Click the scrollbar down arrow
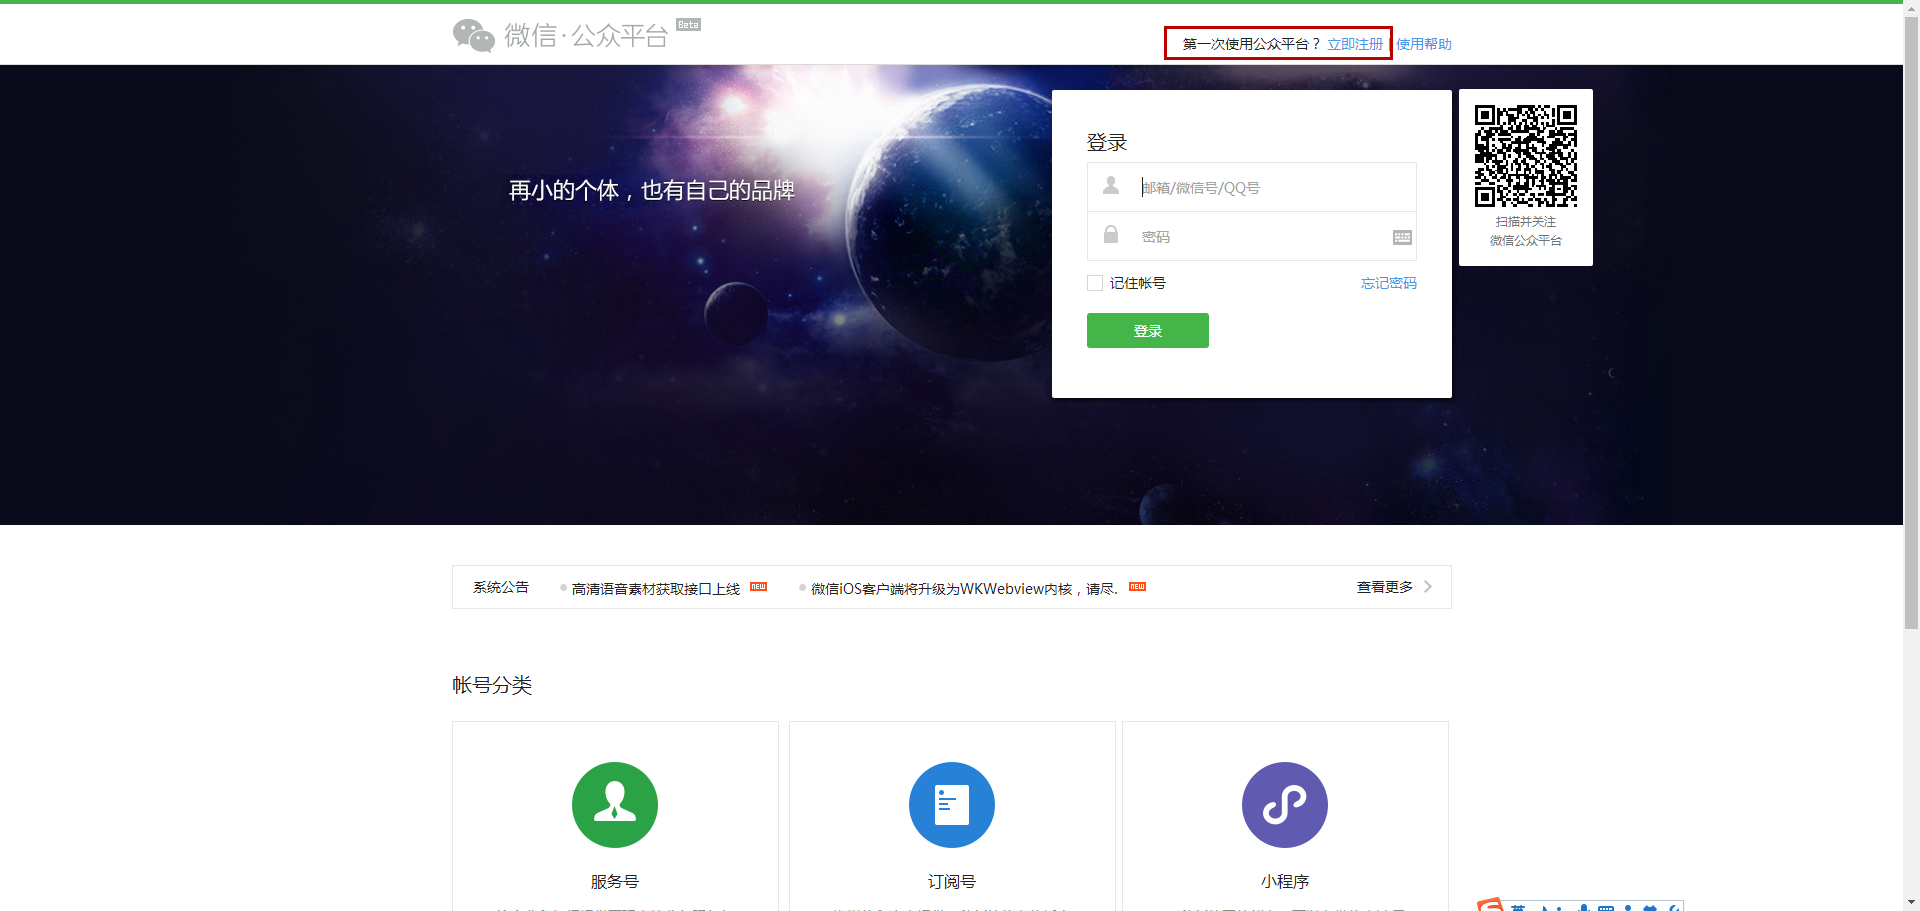 (1911, 901)
